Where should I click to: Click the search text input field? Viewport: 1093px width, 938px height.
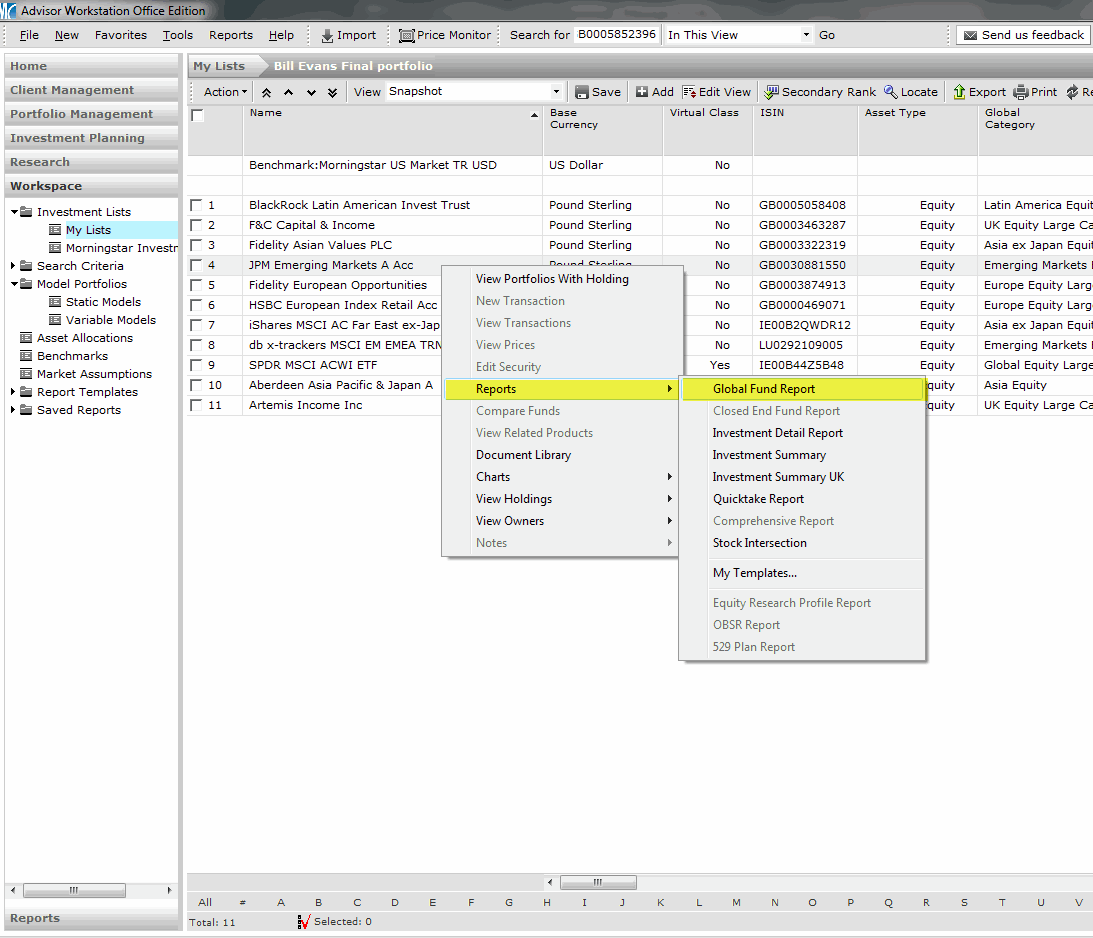pos(616,35)
